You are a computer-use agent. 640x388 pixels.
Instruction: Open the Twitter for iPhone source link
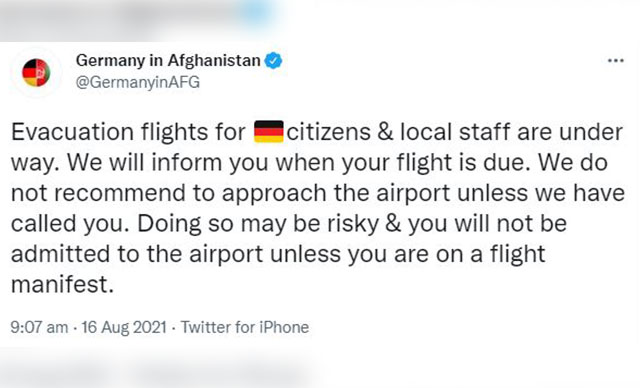pyautogui.click(x=245, y=327)
